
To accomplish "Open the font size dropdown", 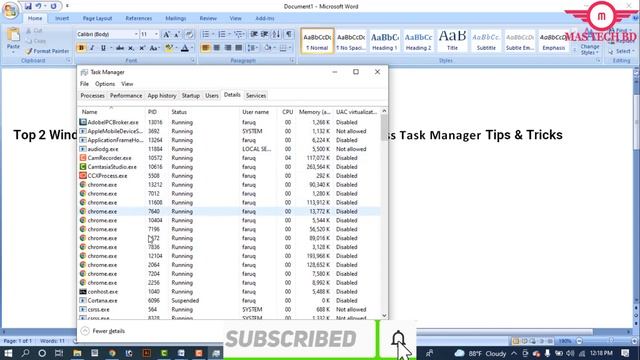I will click(156, 35).
